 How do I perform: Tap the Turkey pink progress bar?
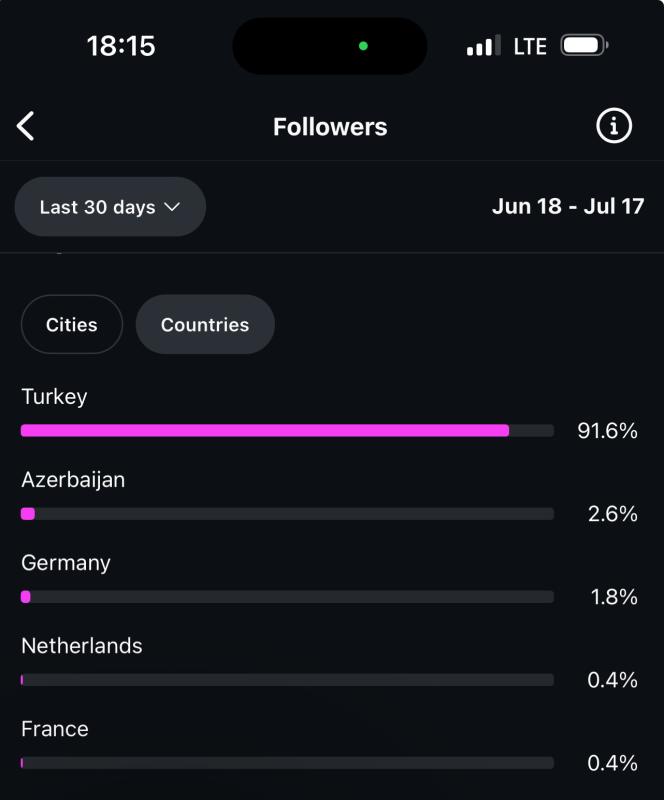[x=265, y=431]
